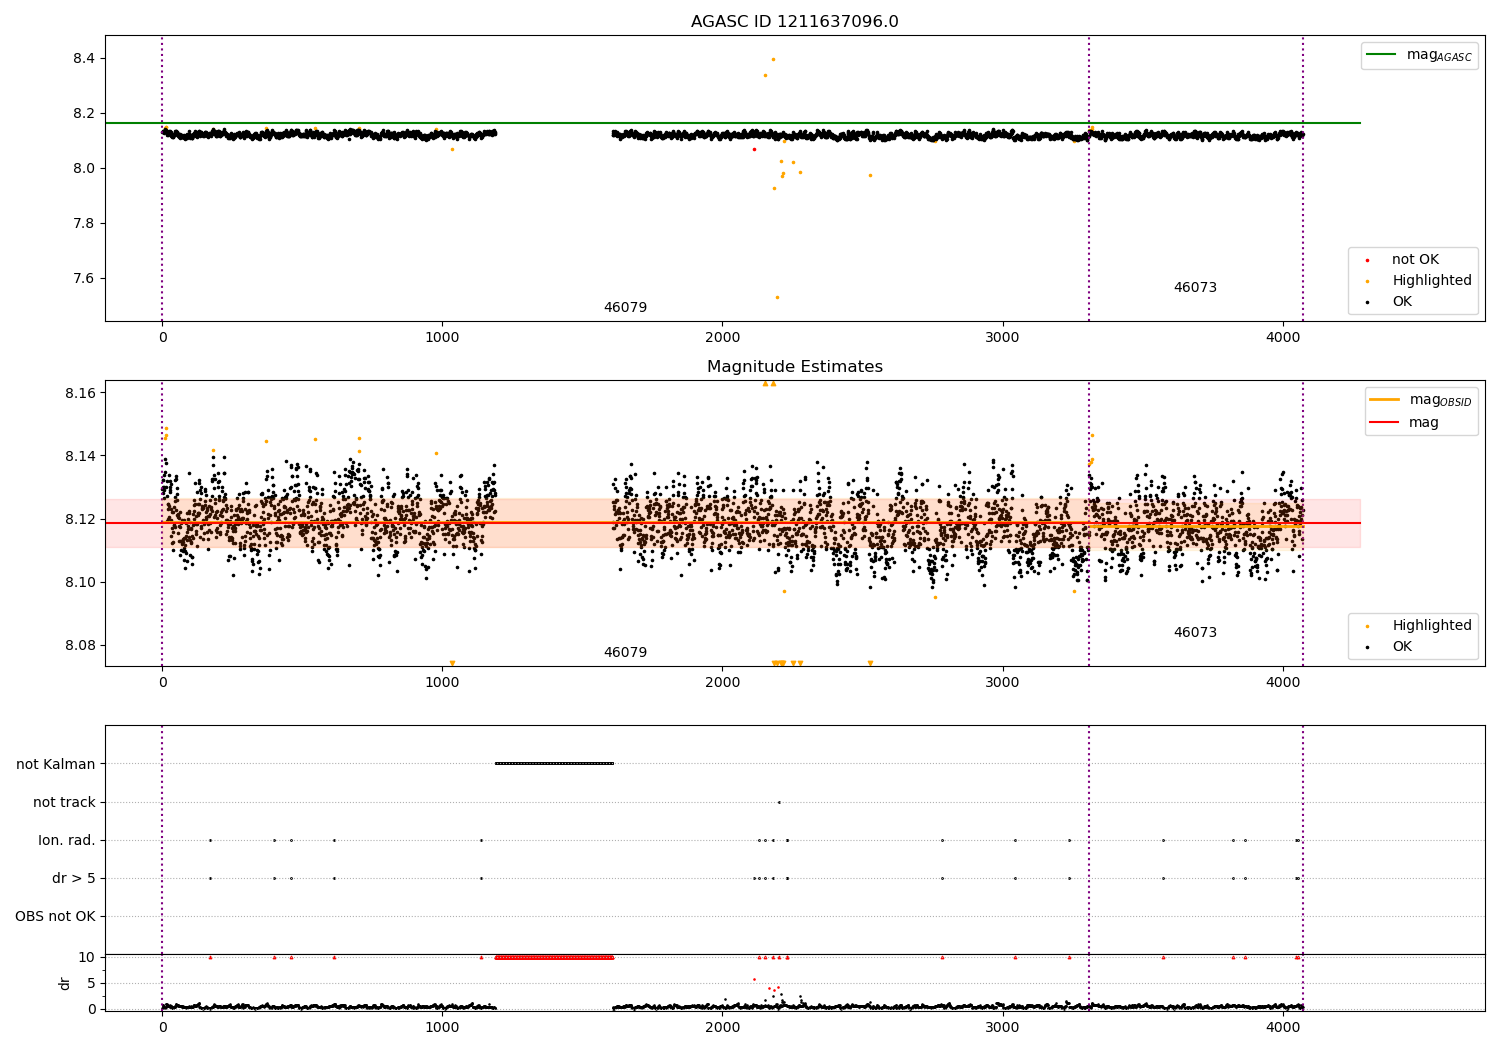
Task: Select the 'not OK' legend entry in top plot
Action: [1415, 260]
